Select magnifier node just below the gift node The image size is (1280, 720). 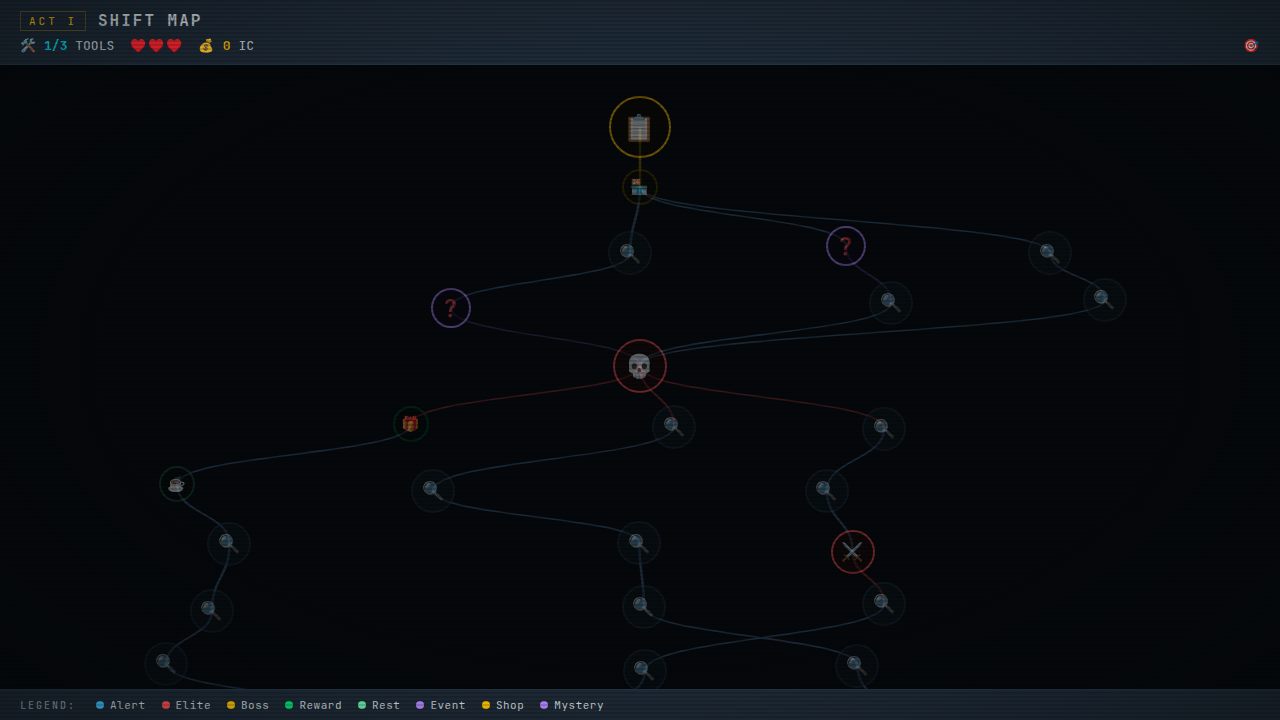pos(433,491)
